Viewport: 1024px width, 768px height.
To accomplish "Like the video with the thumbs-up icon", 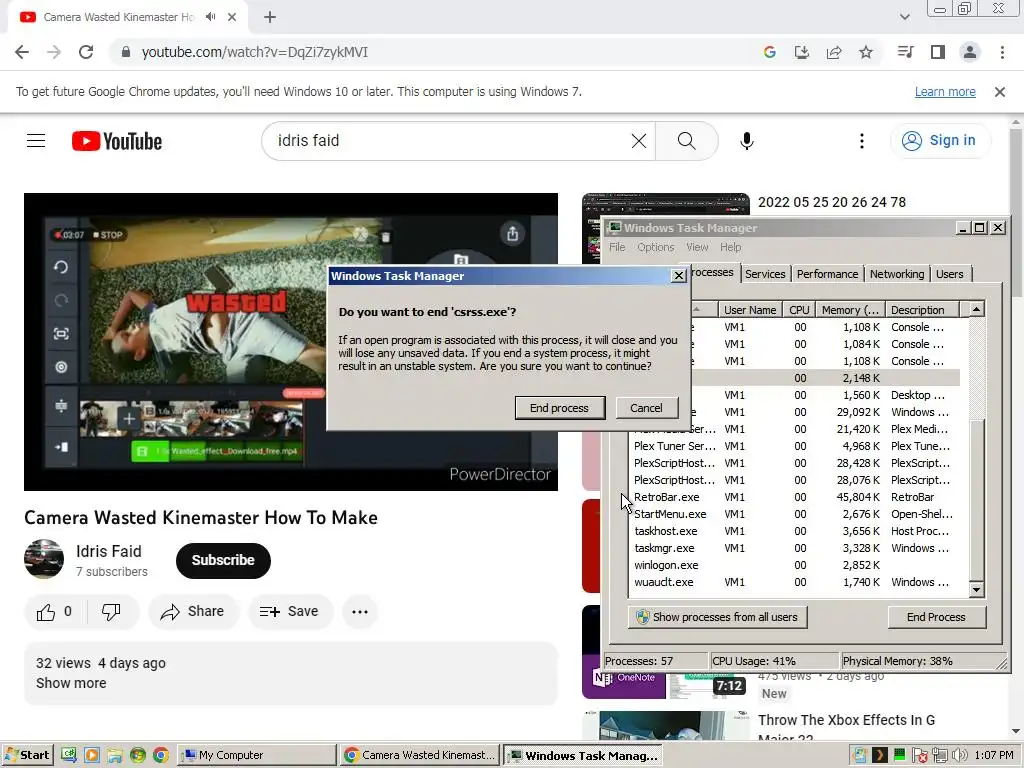I will (x=56, y=612).
